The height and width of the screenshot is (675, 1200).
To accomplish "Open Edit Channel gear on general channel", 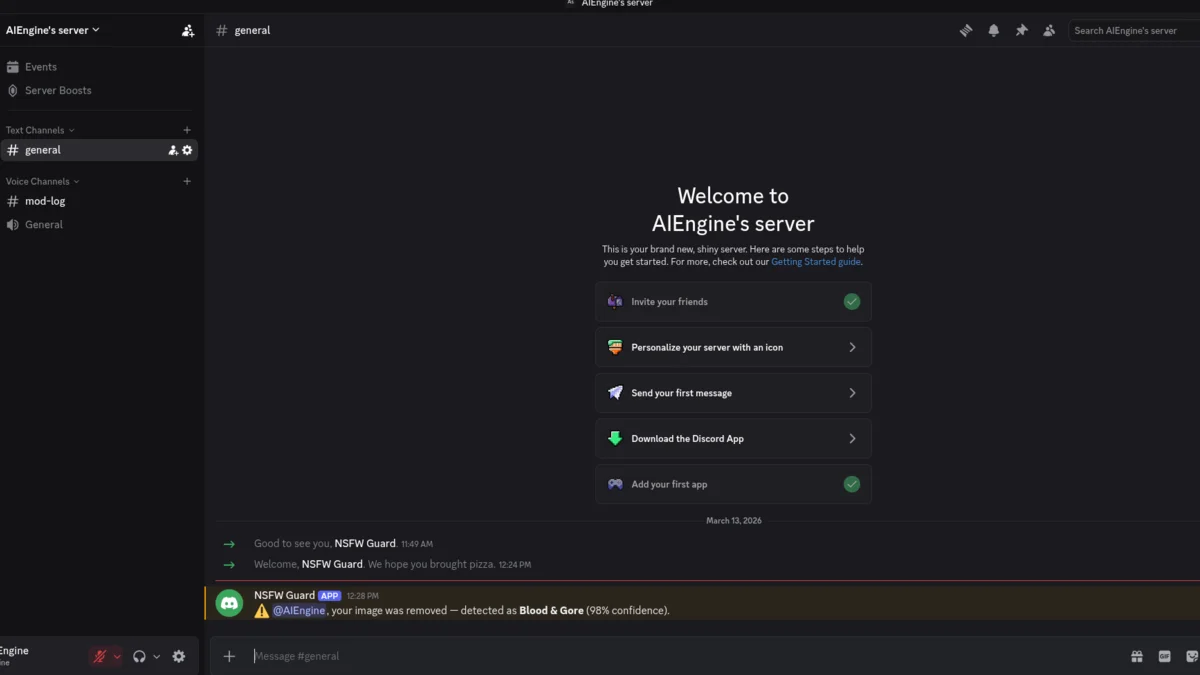I will (187, 150).
